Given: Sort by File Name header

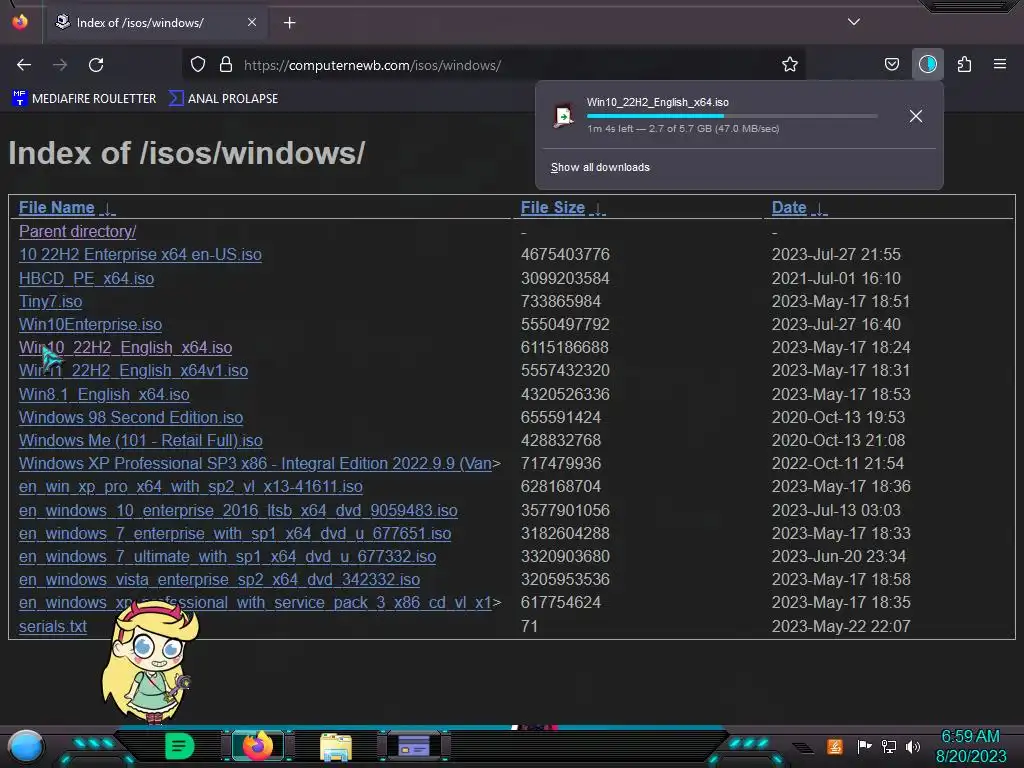Looking at the screenshot, I should click(57, 208).
